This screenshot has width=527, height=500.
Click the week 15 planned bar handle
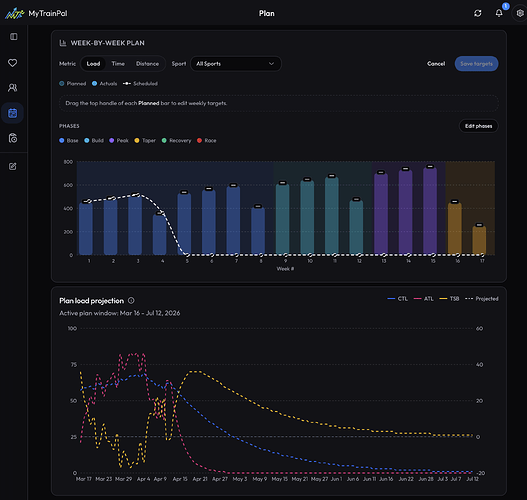pyautogui.click(x=430, y=166)
